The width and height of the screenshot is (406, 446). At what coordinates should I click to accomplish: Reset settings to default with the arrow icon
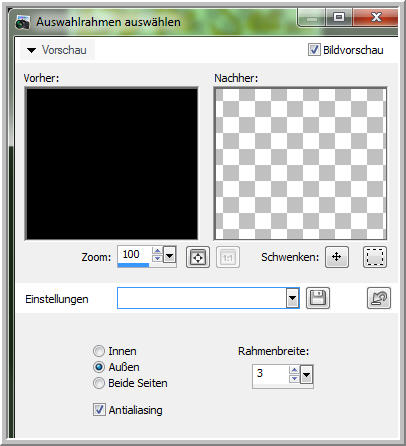pos(379,298)
